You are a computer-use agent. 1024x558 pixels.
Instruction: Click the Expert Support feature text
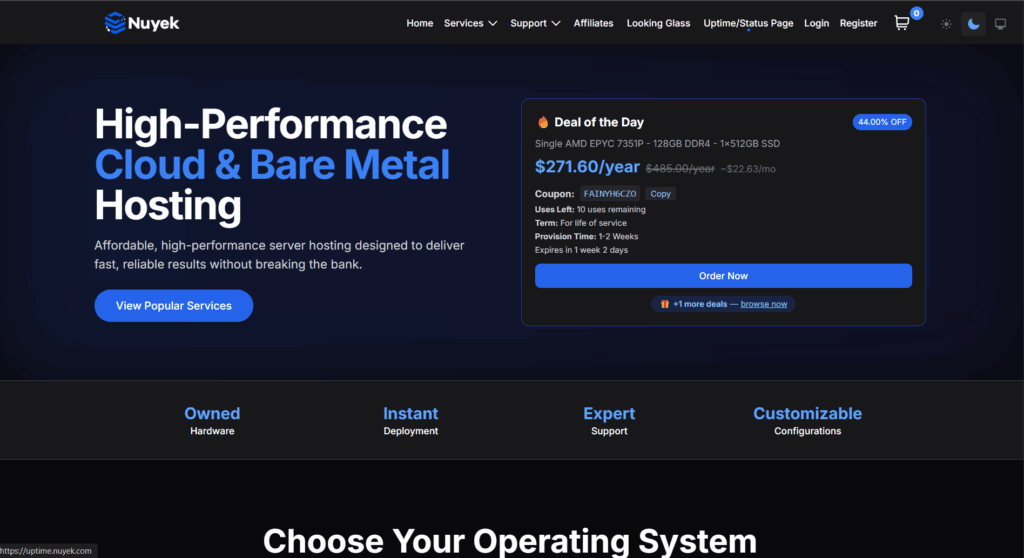609,421
